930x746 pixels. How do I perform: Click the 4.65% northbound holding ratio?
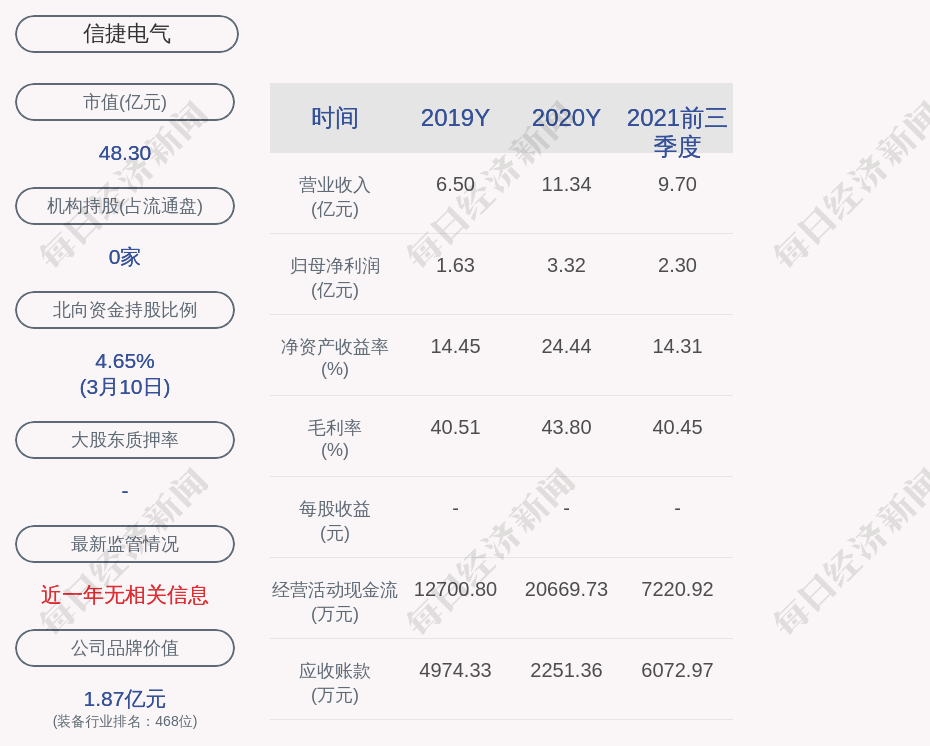click(x=125, y=361)
